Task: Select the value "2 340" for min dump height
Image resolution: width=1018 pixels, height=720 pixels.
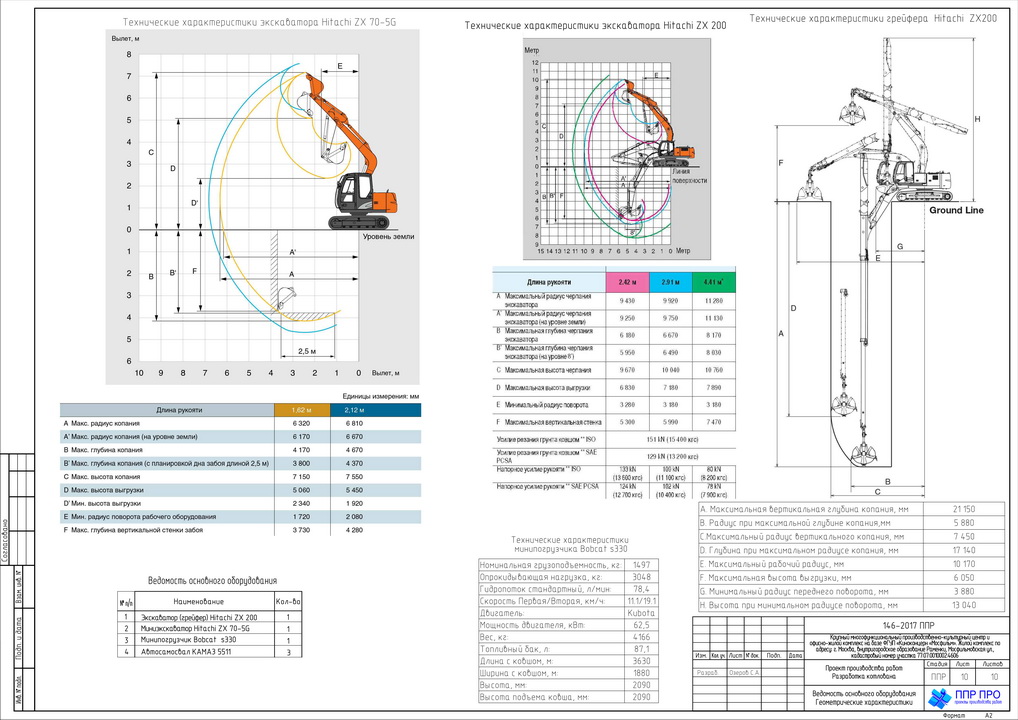Action: tap(301, 503)
